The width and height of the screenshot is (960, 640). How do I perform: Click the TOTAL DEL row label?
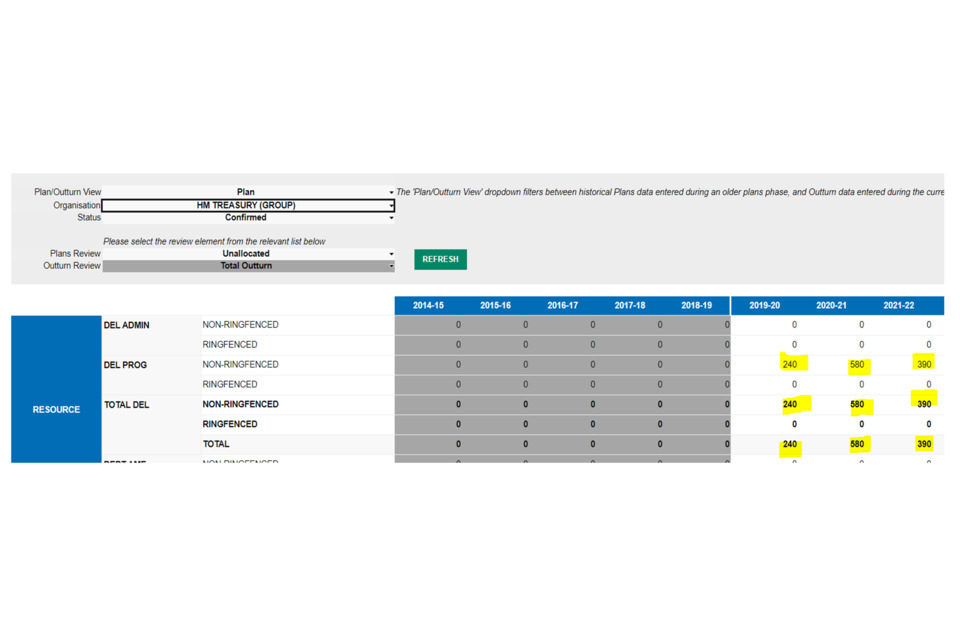pos(127,405)
